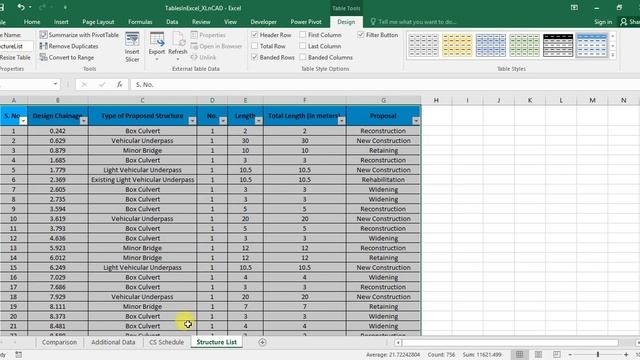Apply the black table style swatch
The image size is (640, 360).
(558, 45)
